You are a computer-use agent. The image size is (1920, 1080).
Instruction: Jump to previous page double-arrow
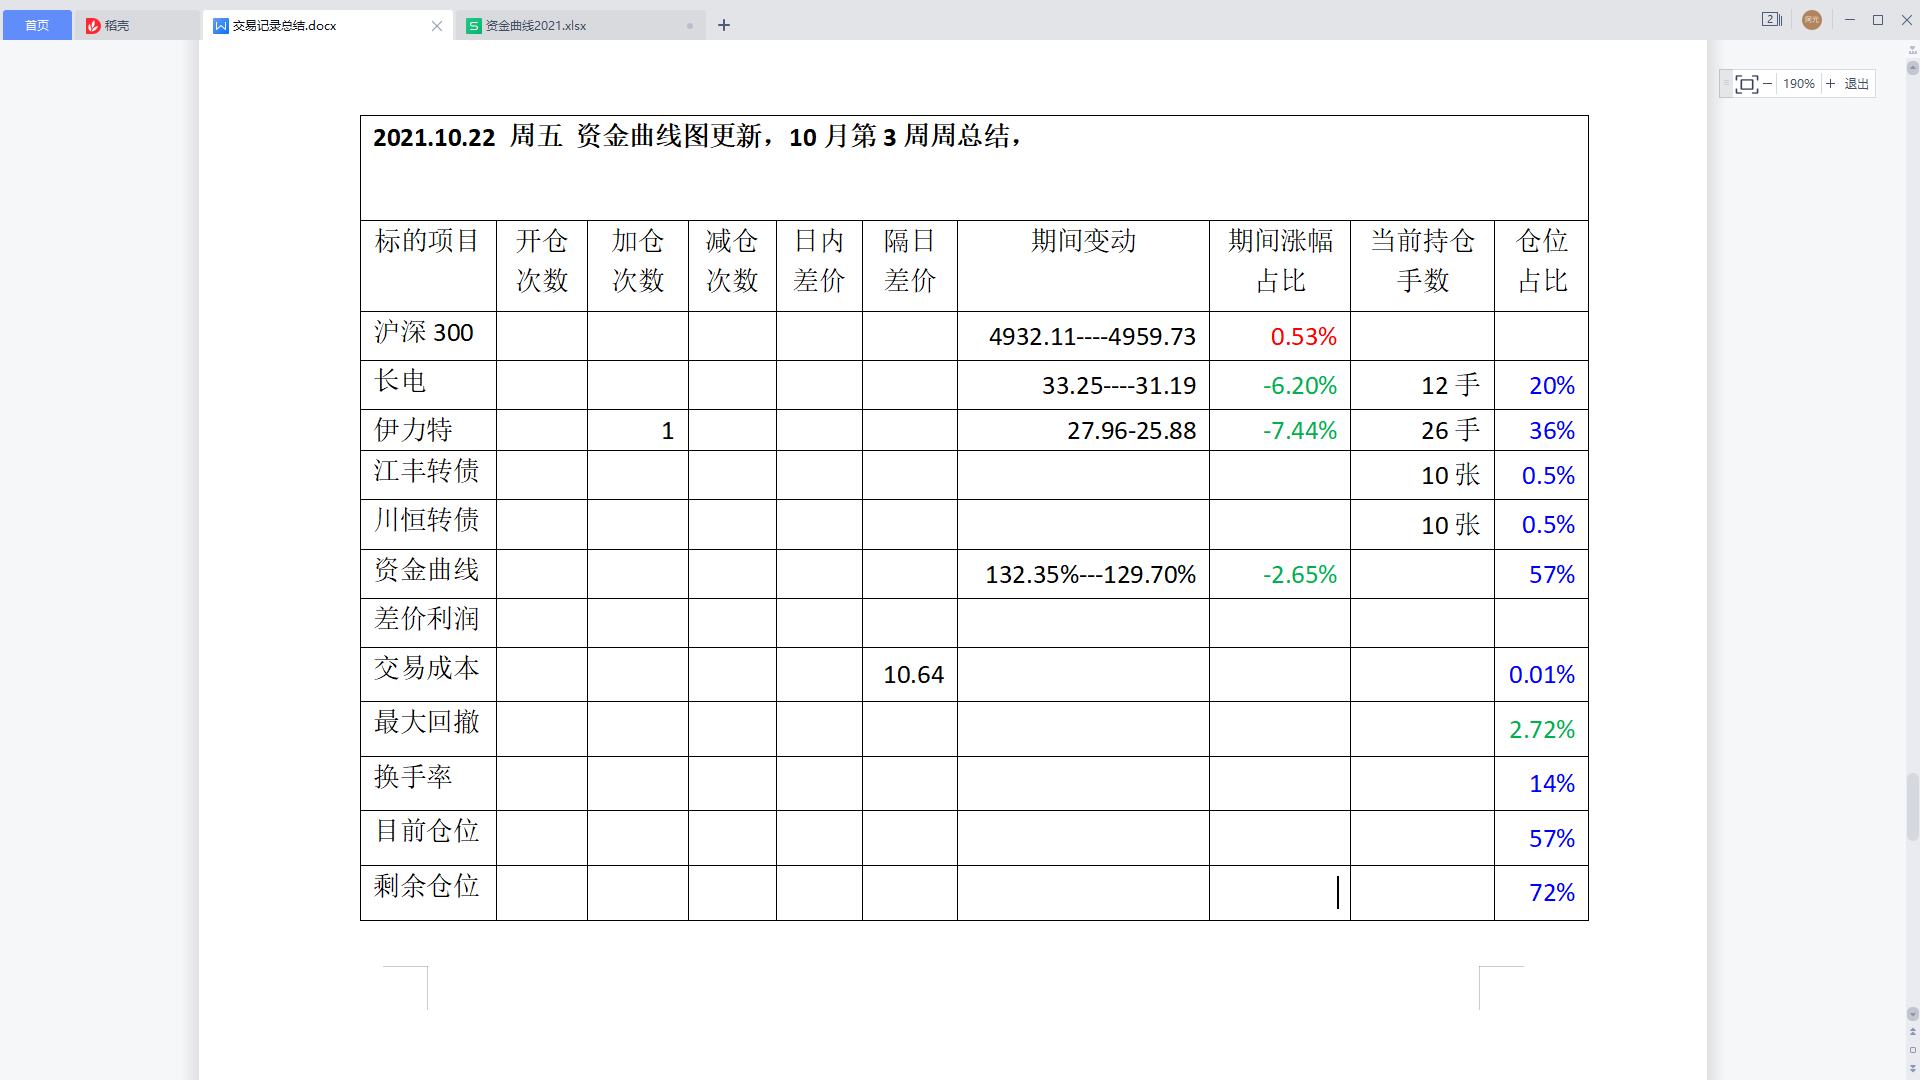(x=1912, y=1032)
